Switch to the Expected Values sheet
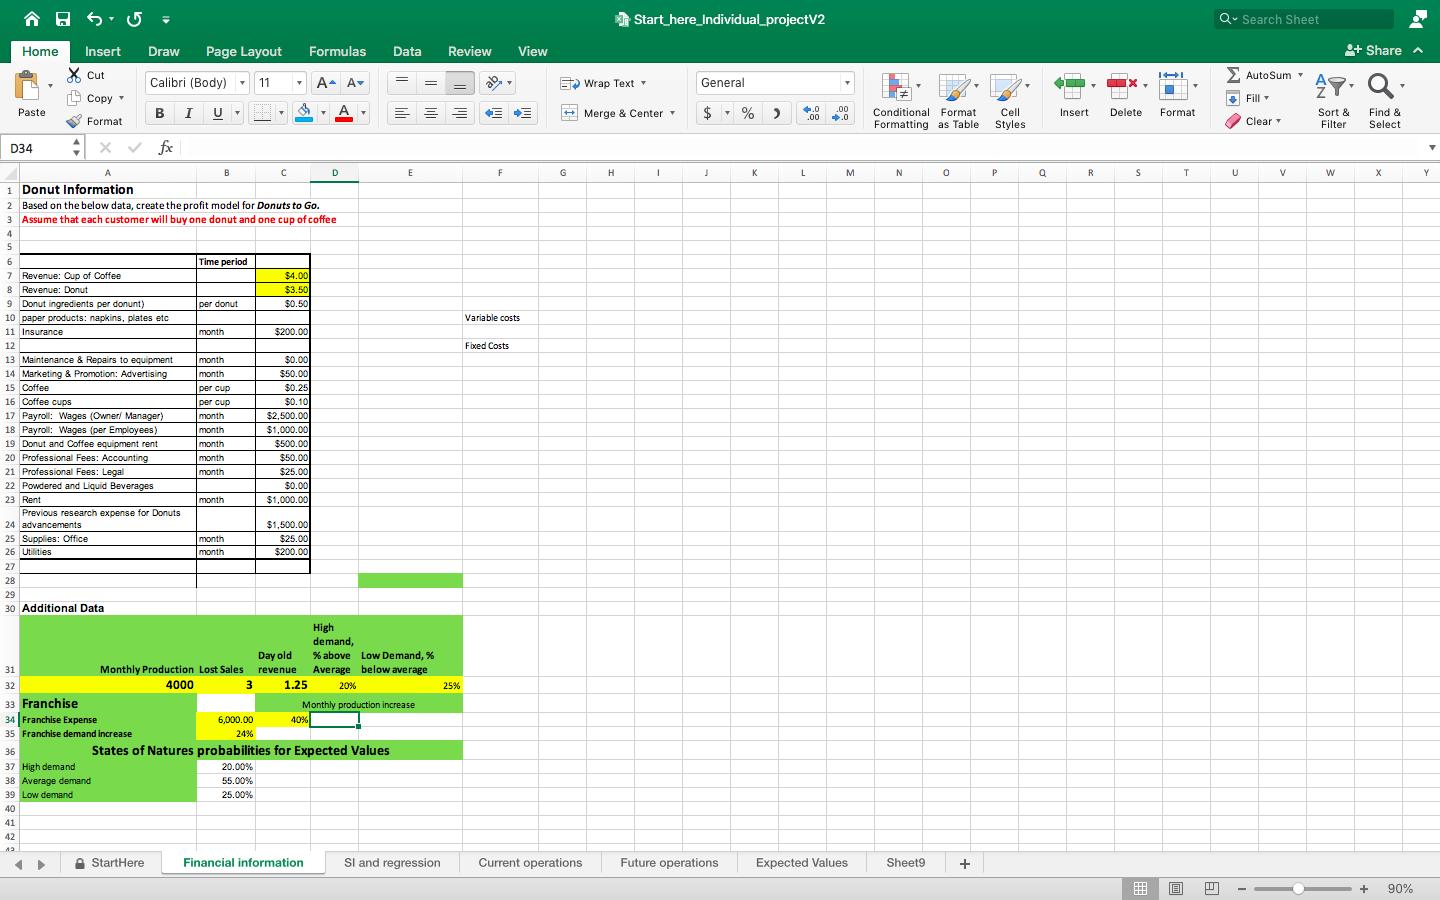The height and width of the screenshot is (900, 1440). [802, 863]
